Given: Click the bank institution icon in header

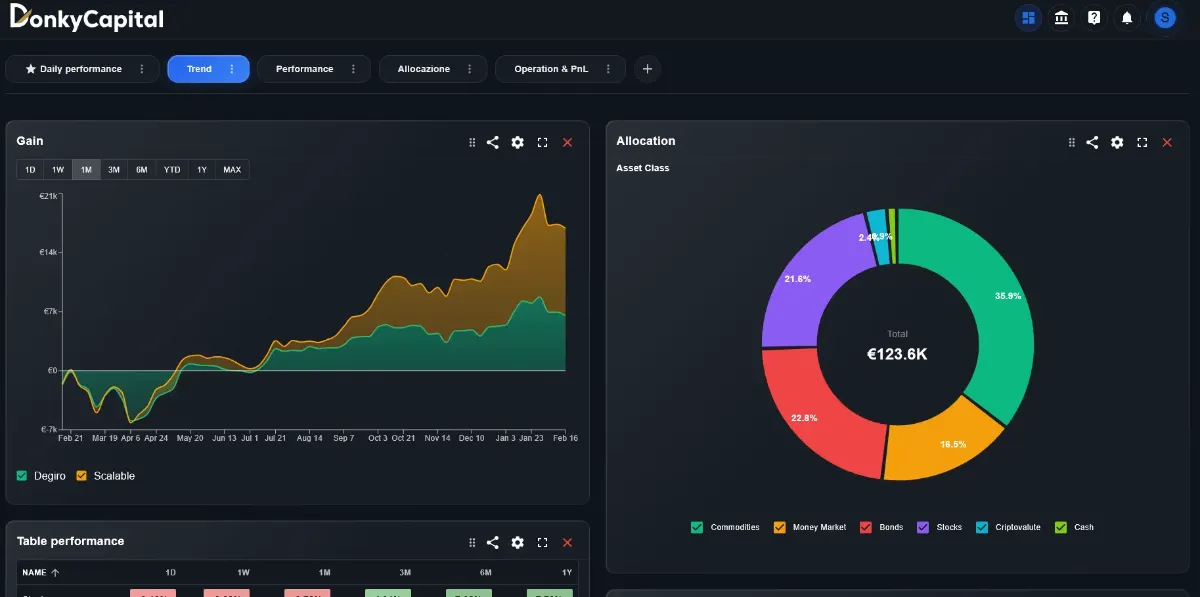Looking at the screenshot, I should coord(1061,18).
